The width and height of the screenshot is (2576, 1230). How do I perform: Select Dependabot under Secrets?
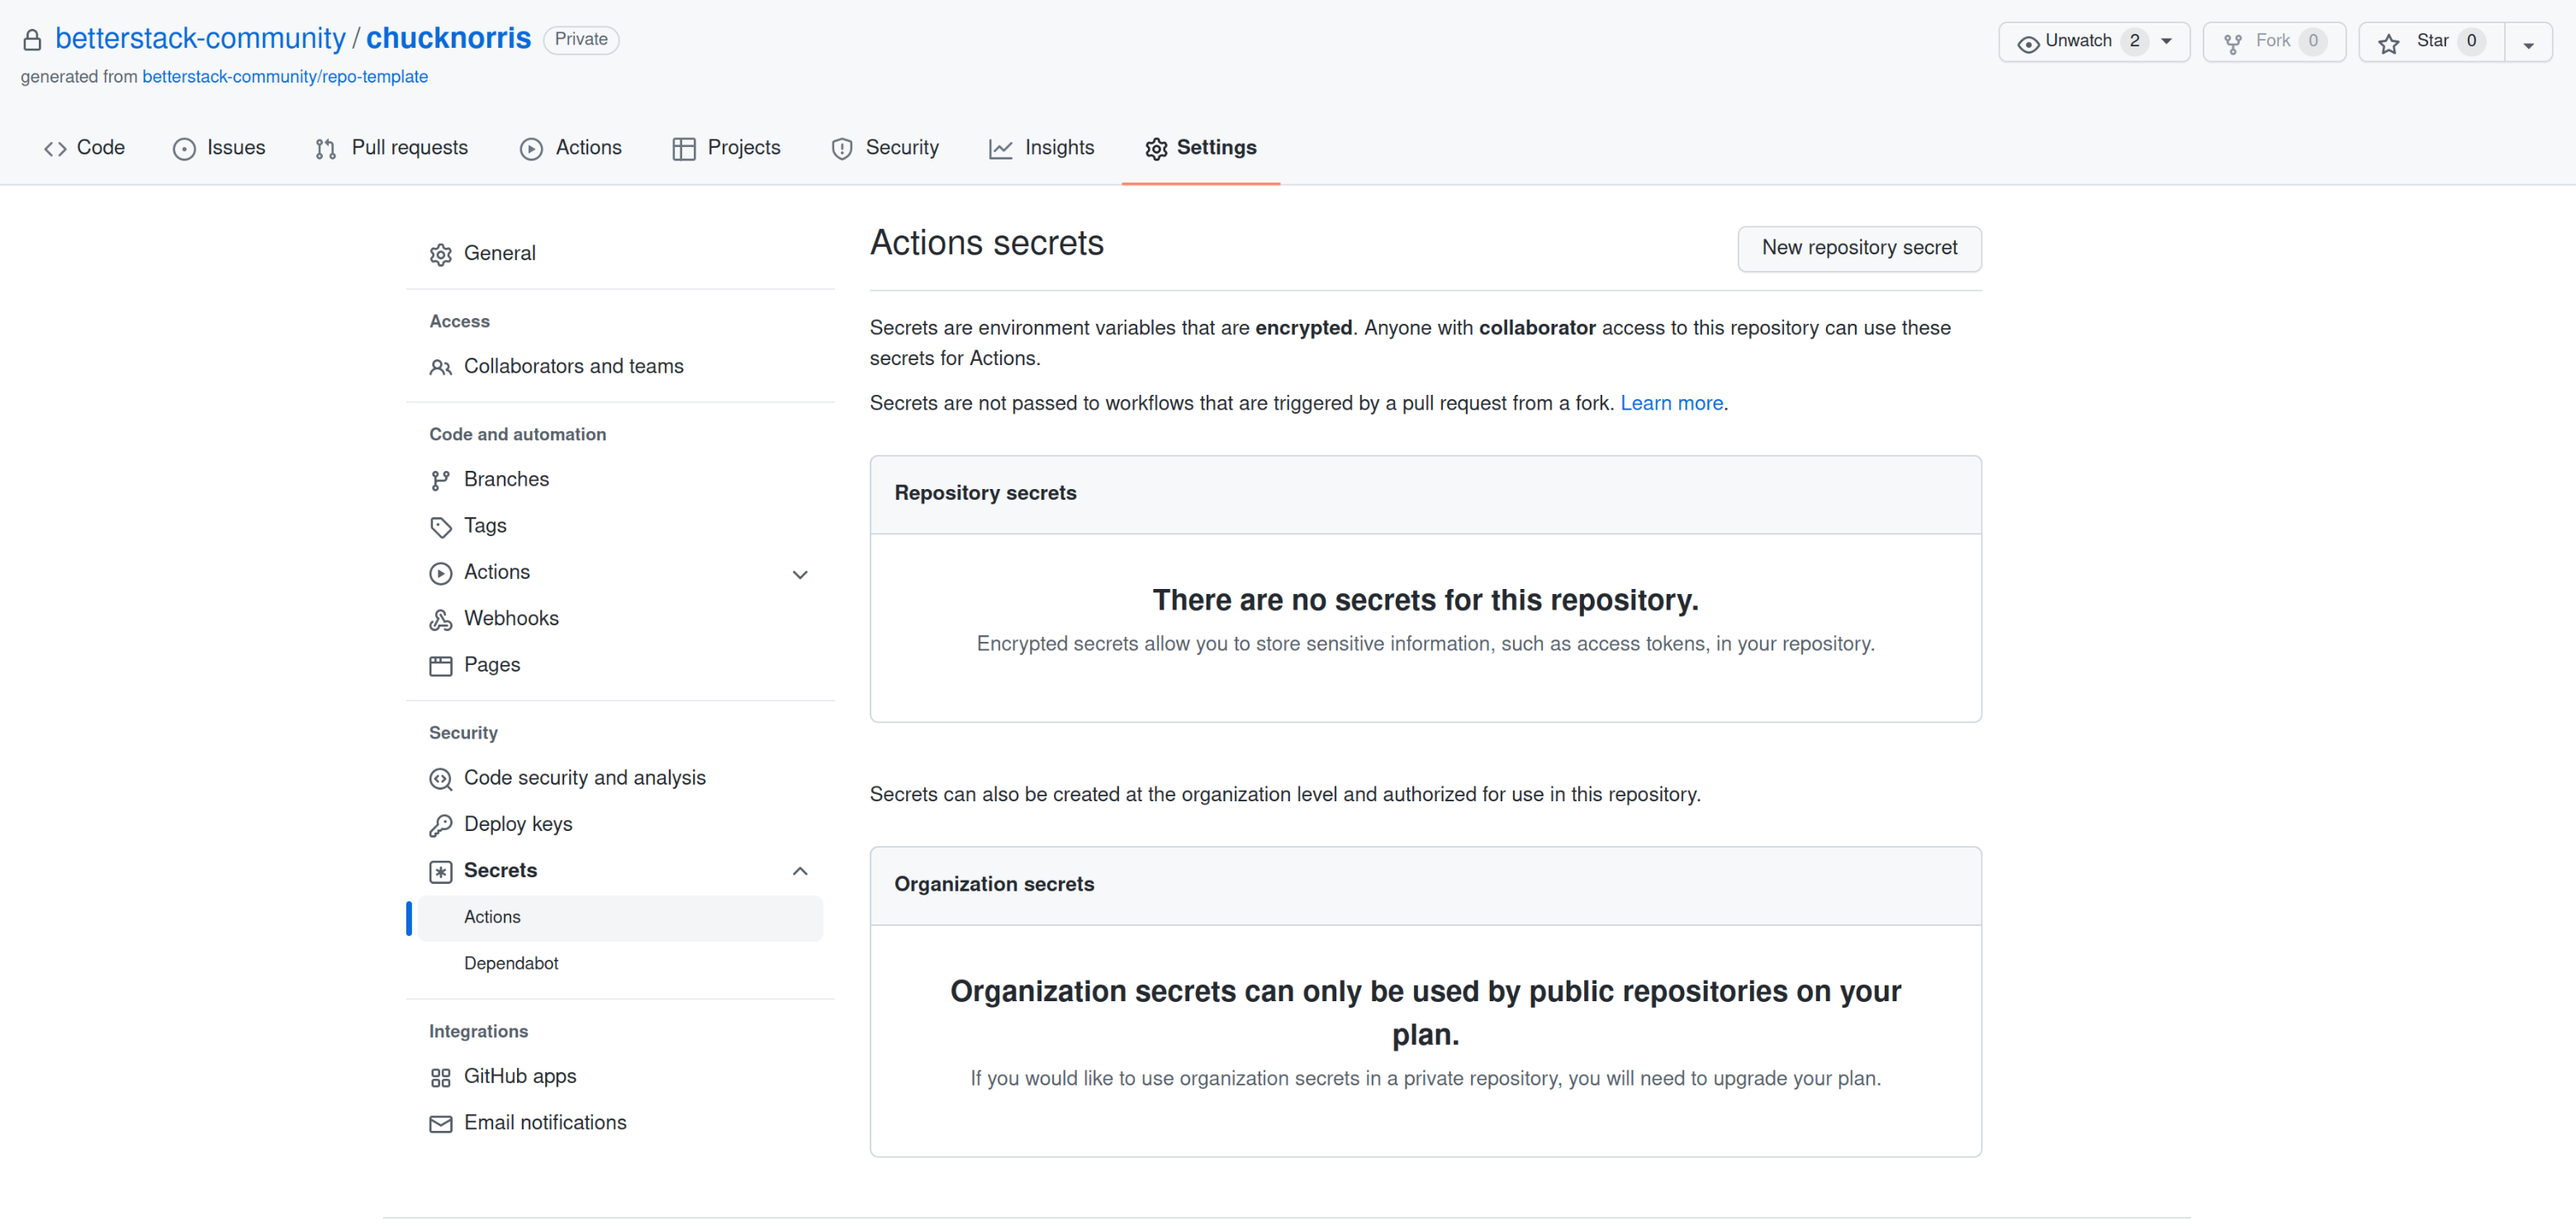pos(510,963)
